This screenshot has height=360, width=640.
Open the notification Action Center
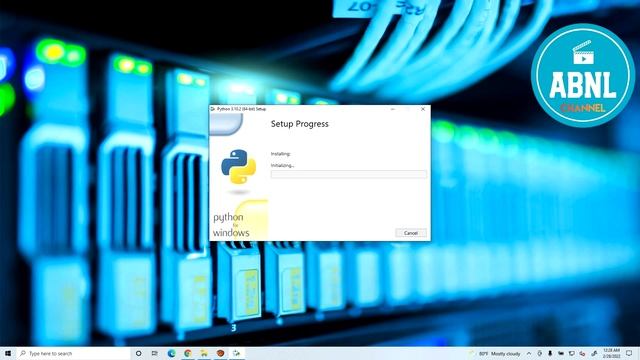tap(629, 353)
